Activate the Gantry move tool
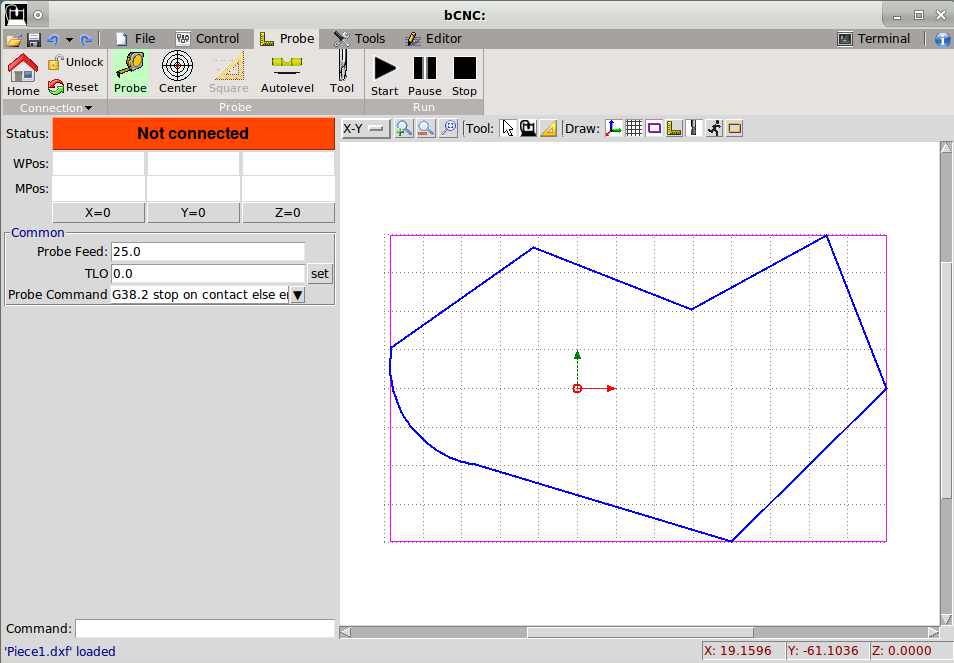 [x=528, y=128]
